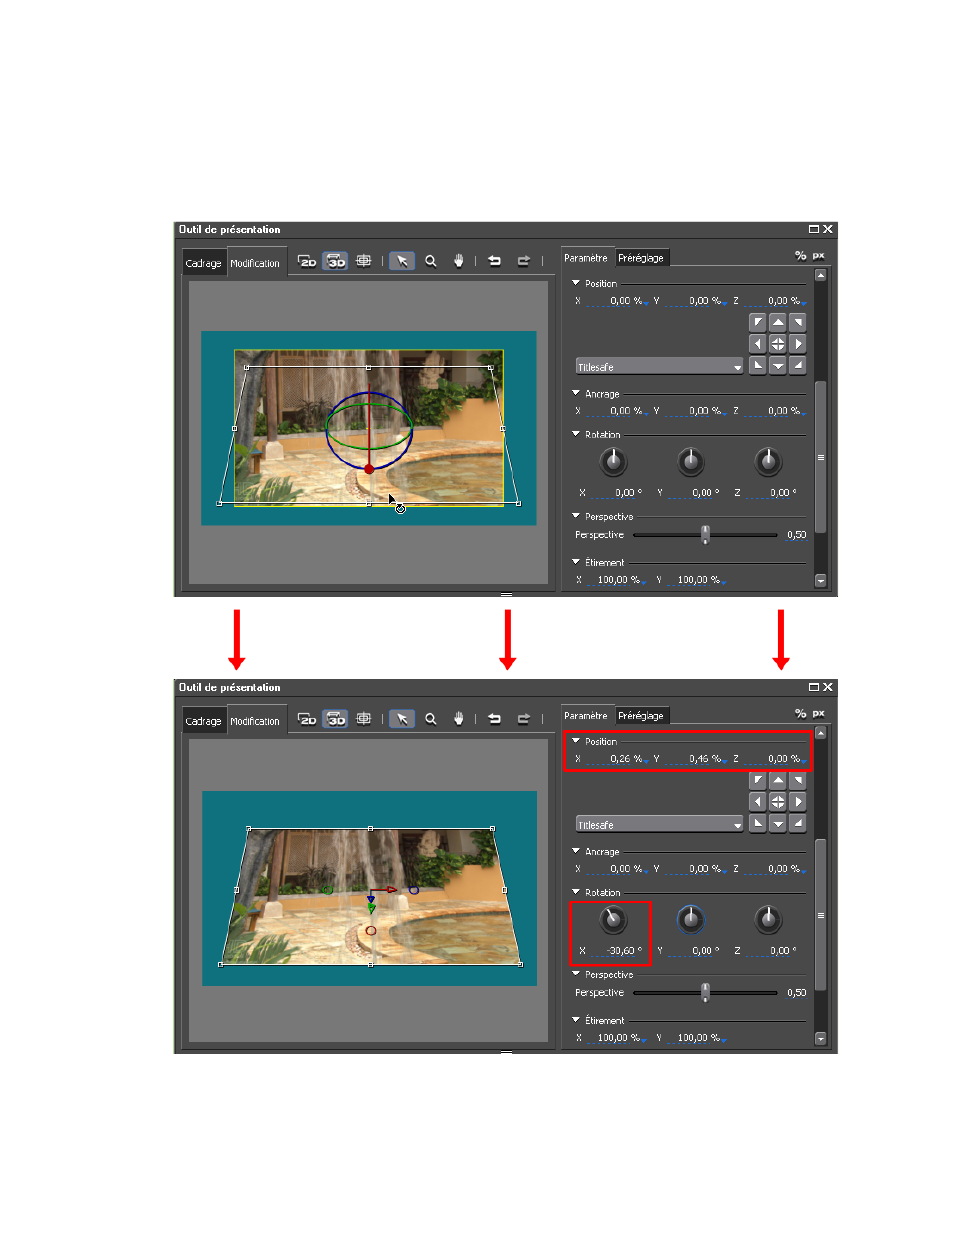The image size is (954, 1235).
Task: Open the Titlesafe dropdown in lower window
Action: point(660,825)
